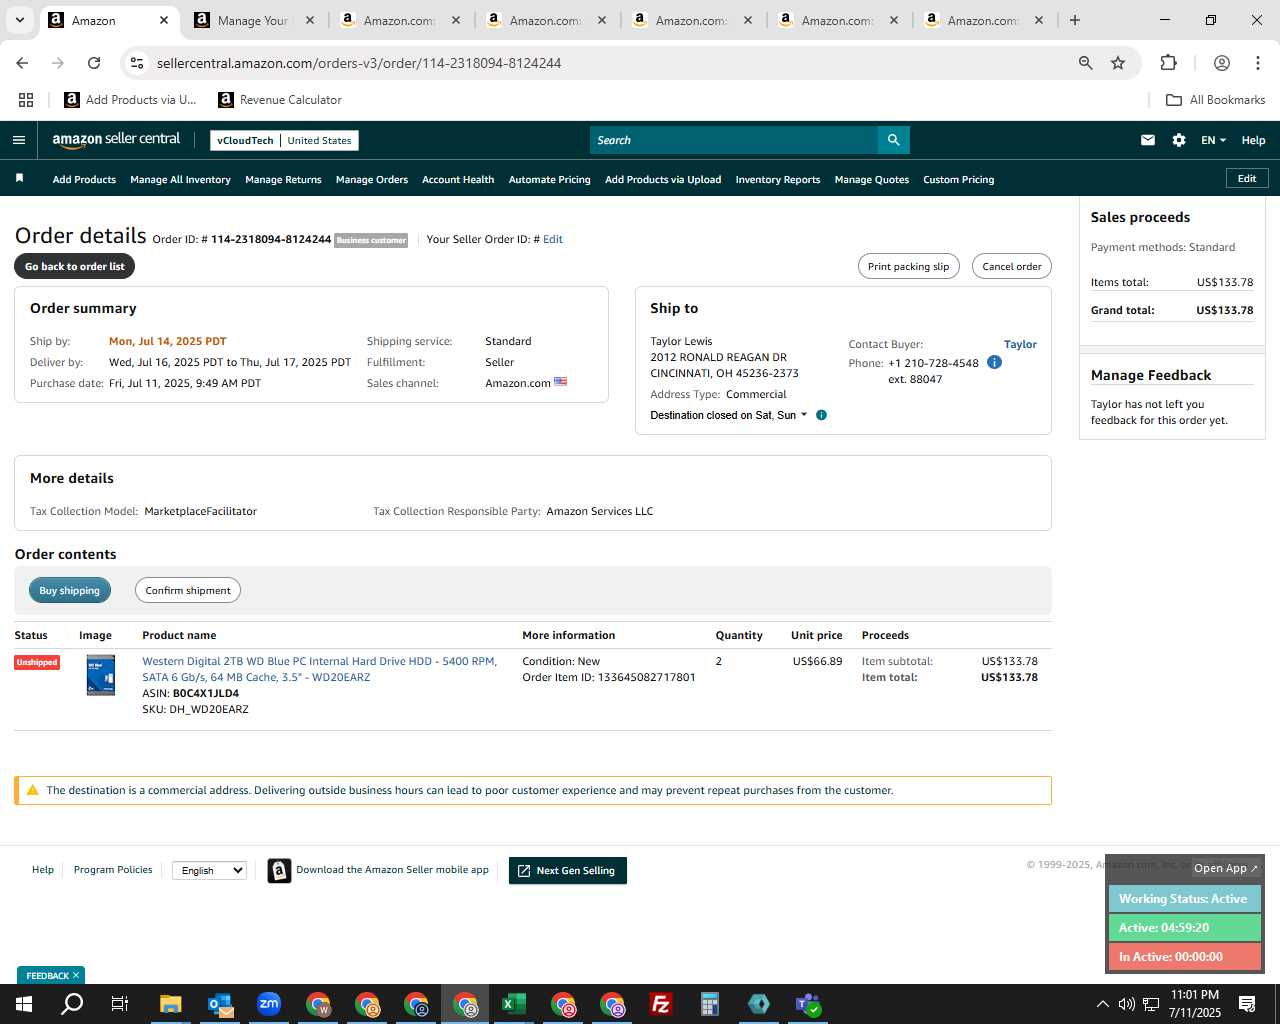1280x1024 pixels.
Task: Open Outlook from the taskbar
Action: tap(220, 1004)
